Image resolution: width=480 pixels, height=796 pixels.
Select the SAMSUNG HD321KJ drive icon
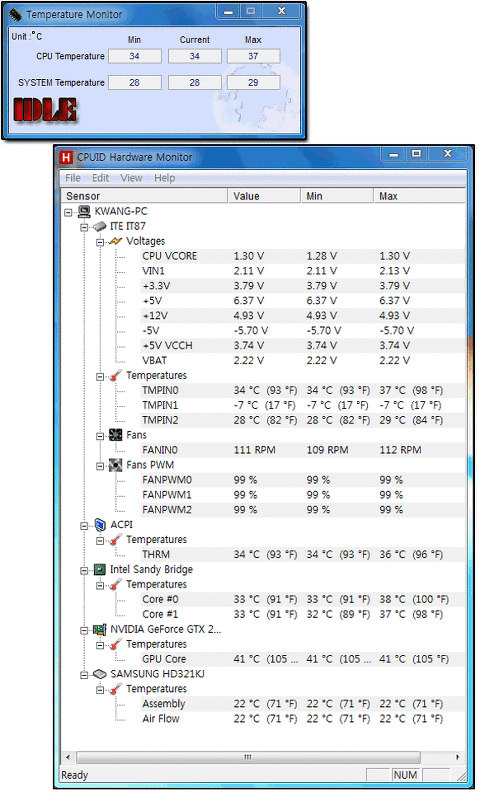click(100, 674)
